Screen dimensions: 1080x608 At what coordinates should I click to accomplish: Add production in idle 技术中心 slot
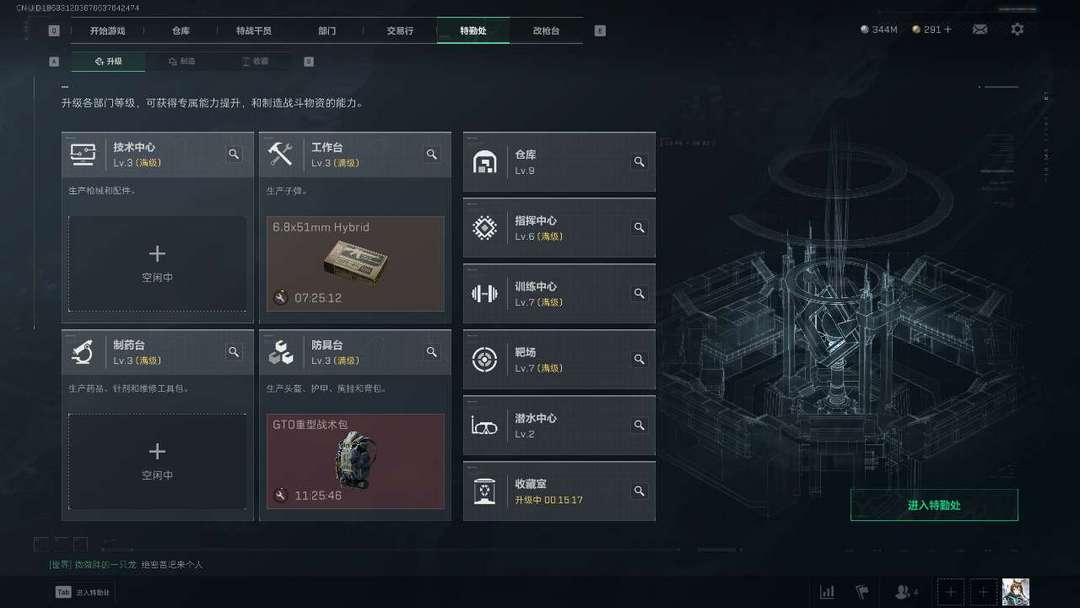157,264
